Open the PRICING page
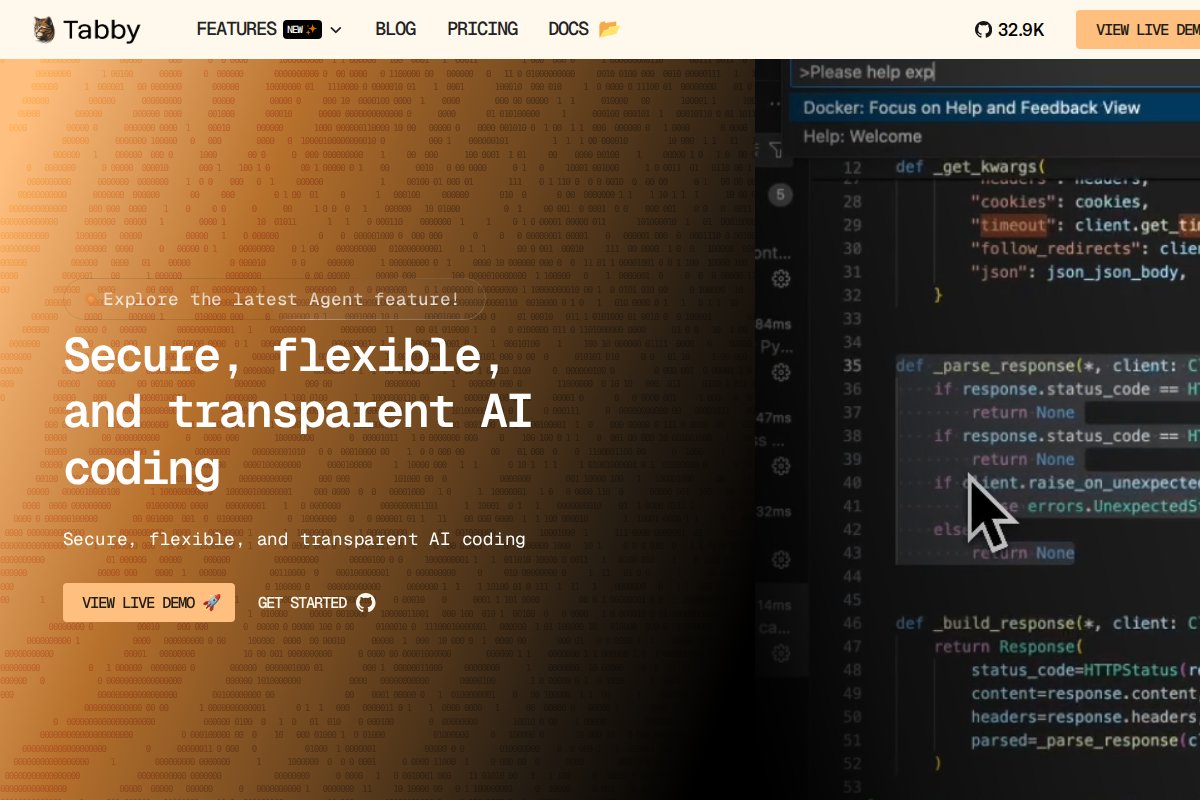Screen dimensions: 1200x800 coord(482,29)
